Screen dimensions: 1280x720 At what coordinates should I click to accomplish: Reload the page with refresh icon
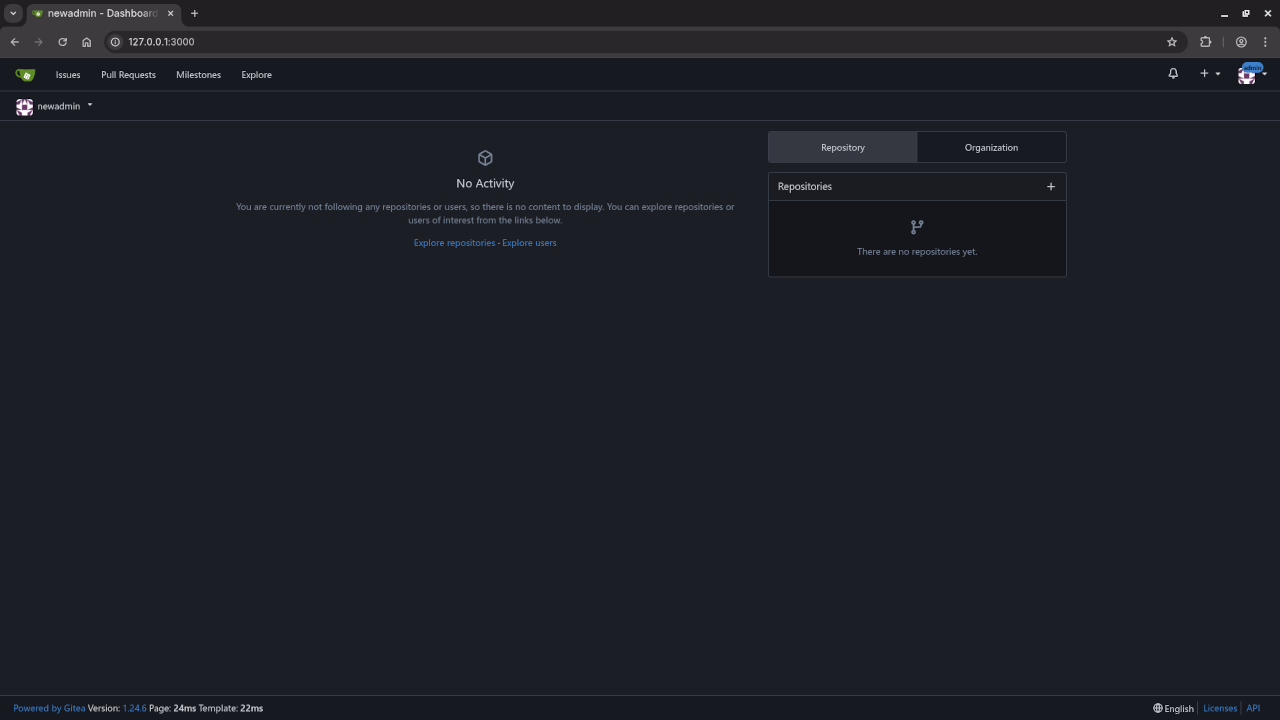tap(62, 42)
